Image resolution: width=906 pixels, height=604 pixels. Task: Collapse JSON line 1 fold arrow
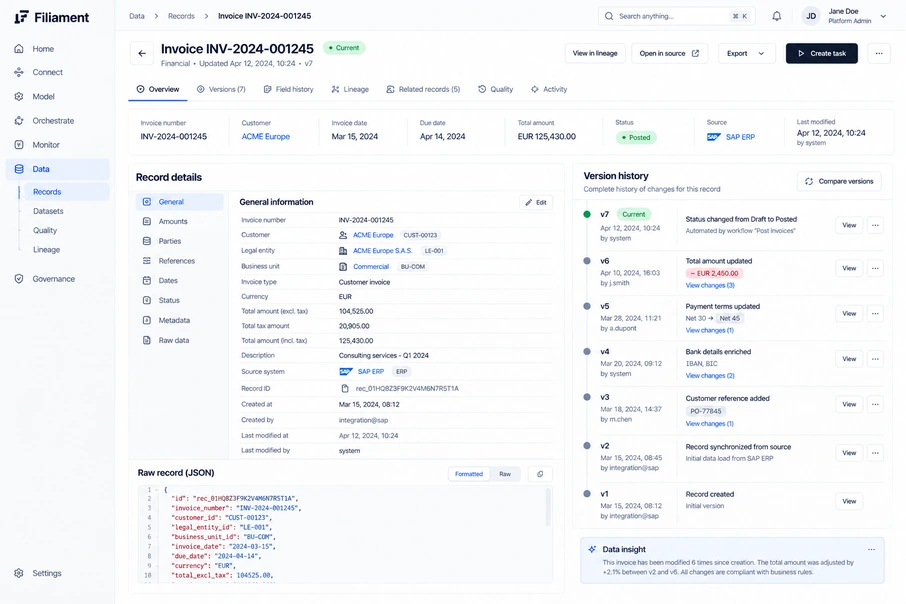point(157,490)
